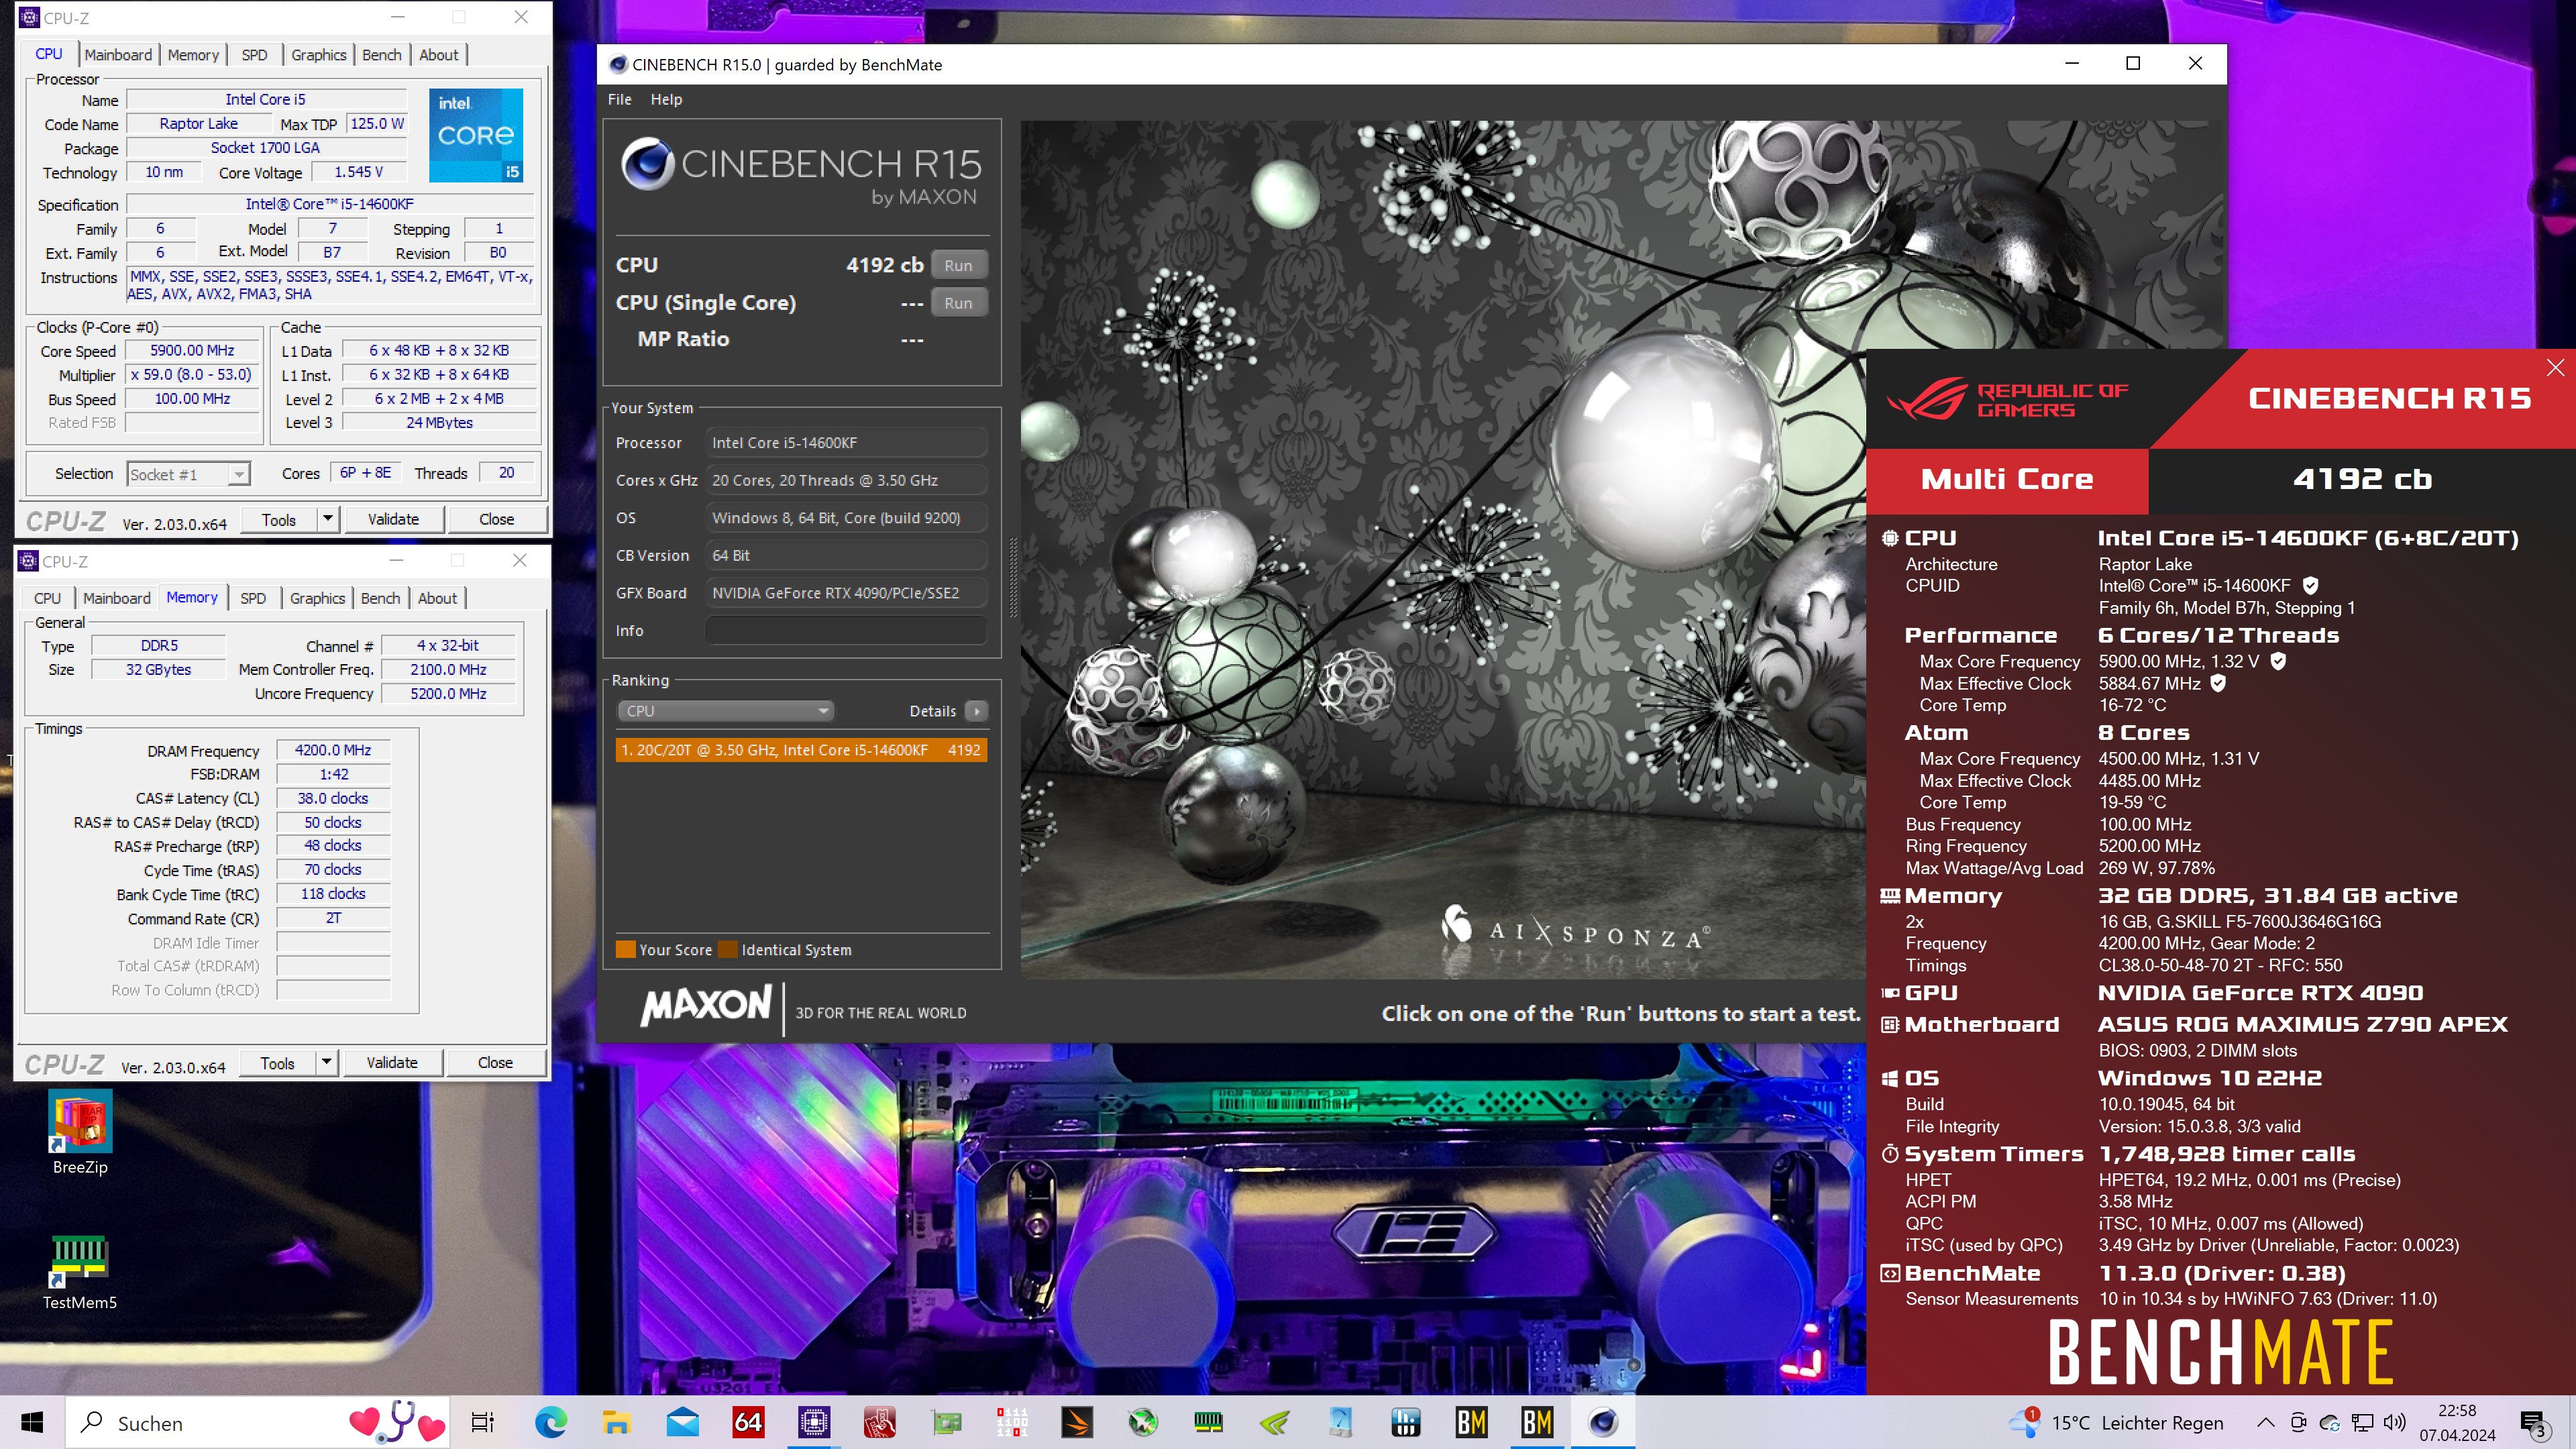Click Close button in lower CPU-Z window
The height and width of the screenshot is (1449, 2576).
(495, 1062)
